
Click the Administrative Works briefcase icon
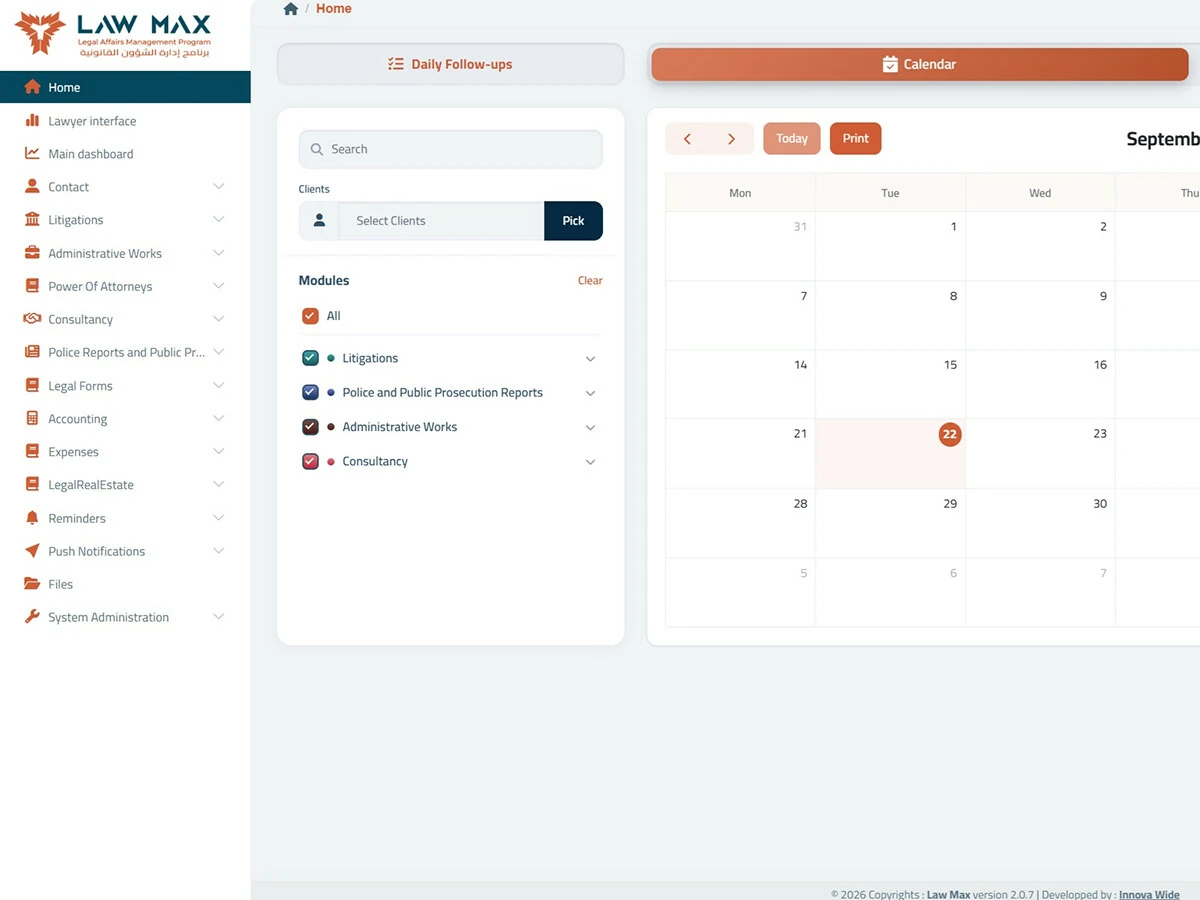(32, 253)
